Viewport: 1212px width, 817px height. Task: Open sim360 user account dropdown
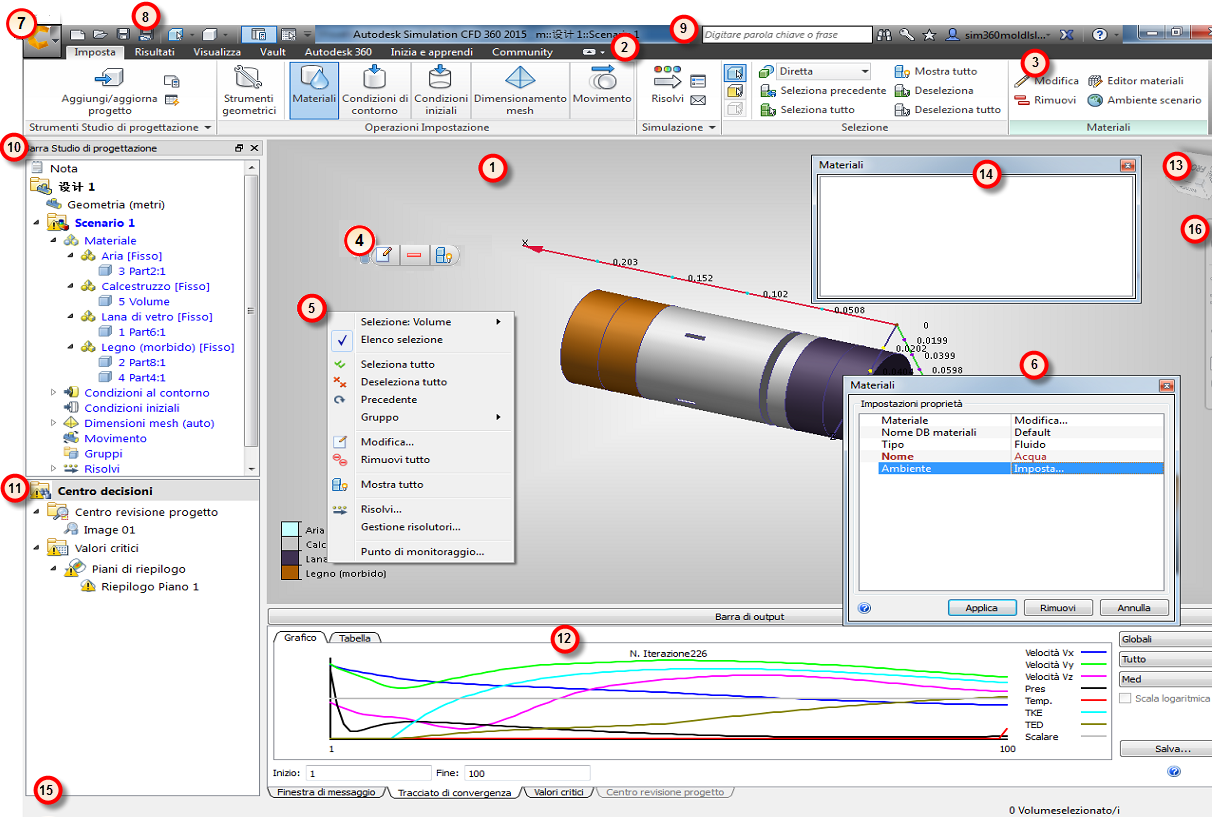tap(999, 34)
